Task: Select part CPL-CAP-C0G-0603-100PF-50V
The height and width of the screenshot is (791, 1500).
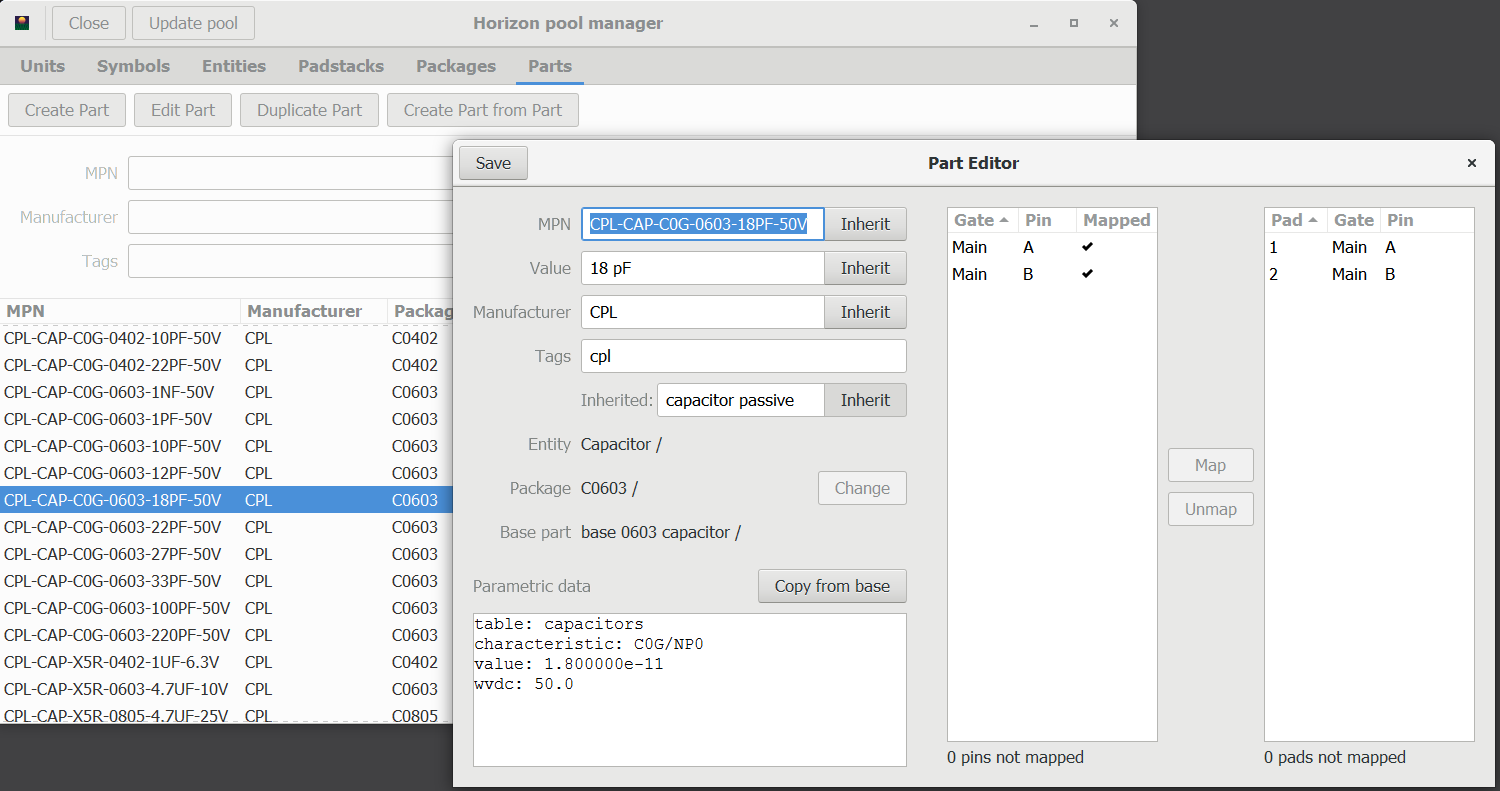Action: click(226, 608)
